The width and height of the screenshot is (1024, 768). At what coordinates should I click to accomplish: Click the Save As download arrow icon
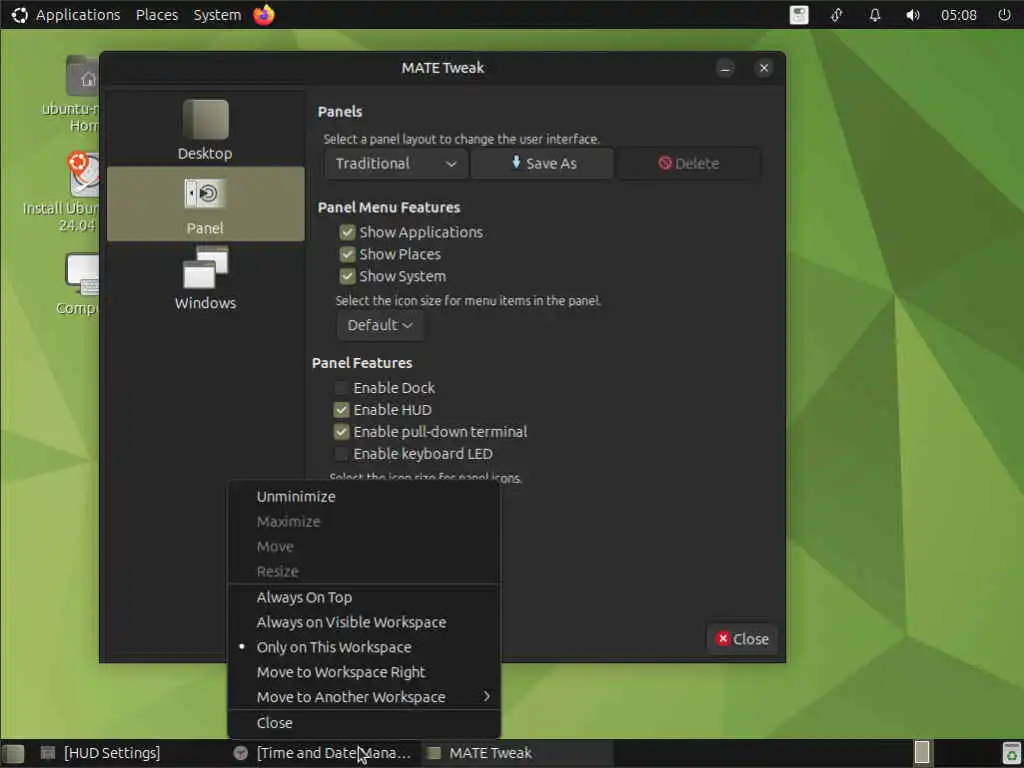click(516, 162)
